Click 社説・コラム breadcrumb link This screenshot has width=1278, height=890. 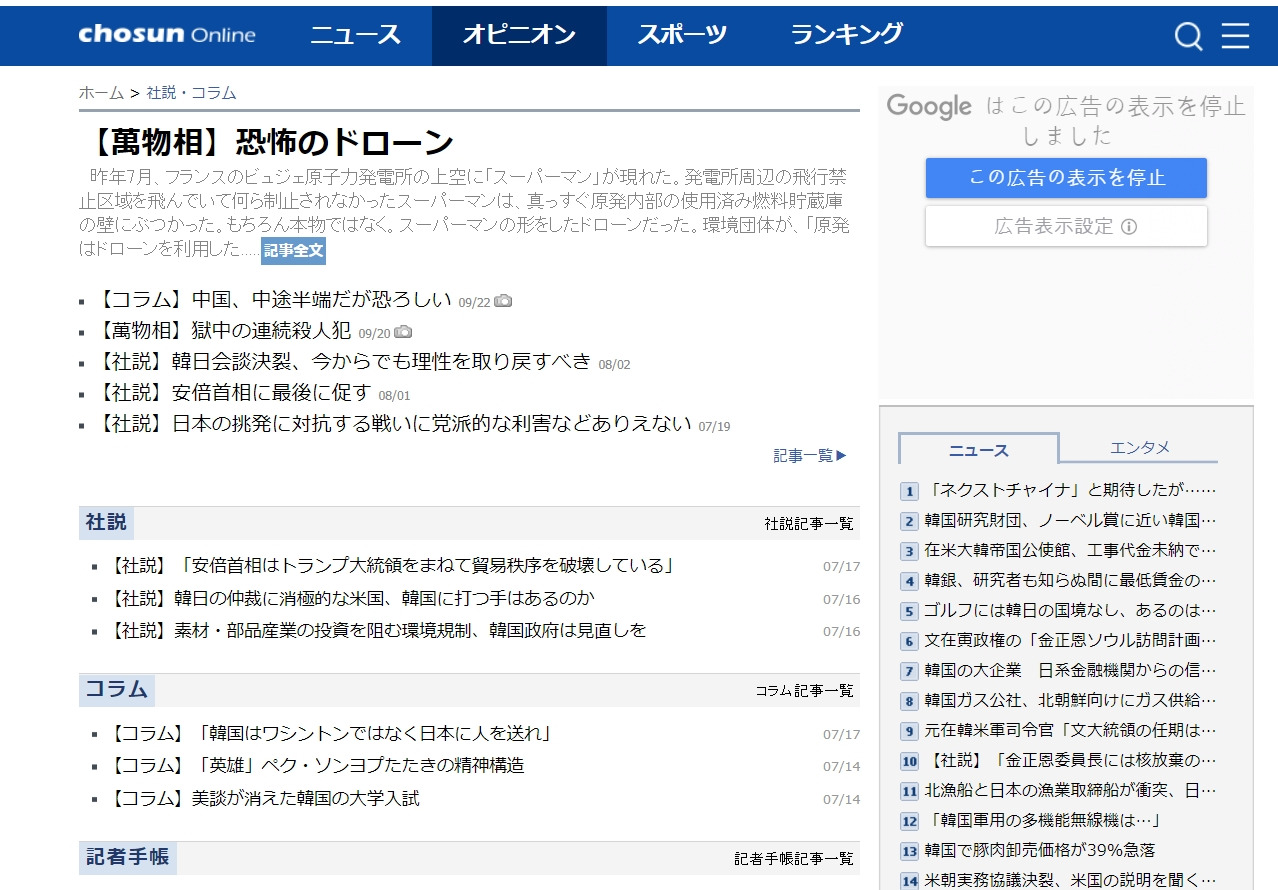(191, 93)
